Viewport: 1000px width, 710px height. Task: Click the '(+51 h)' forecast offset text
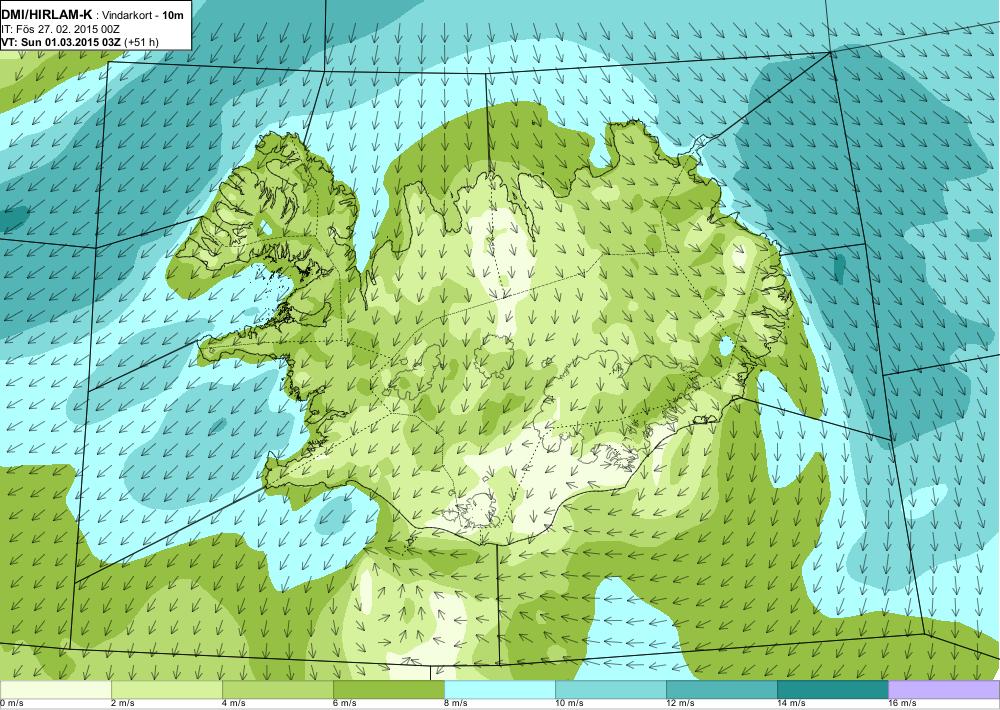(142, 42)
